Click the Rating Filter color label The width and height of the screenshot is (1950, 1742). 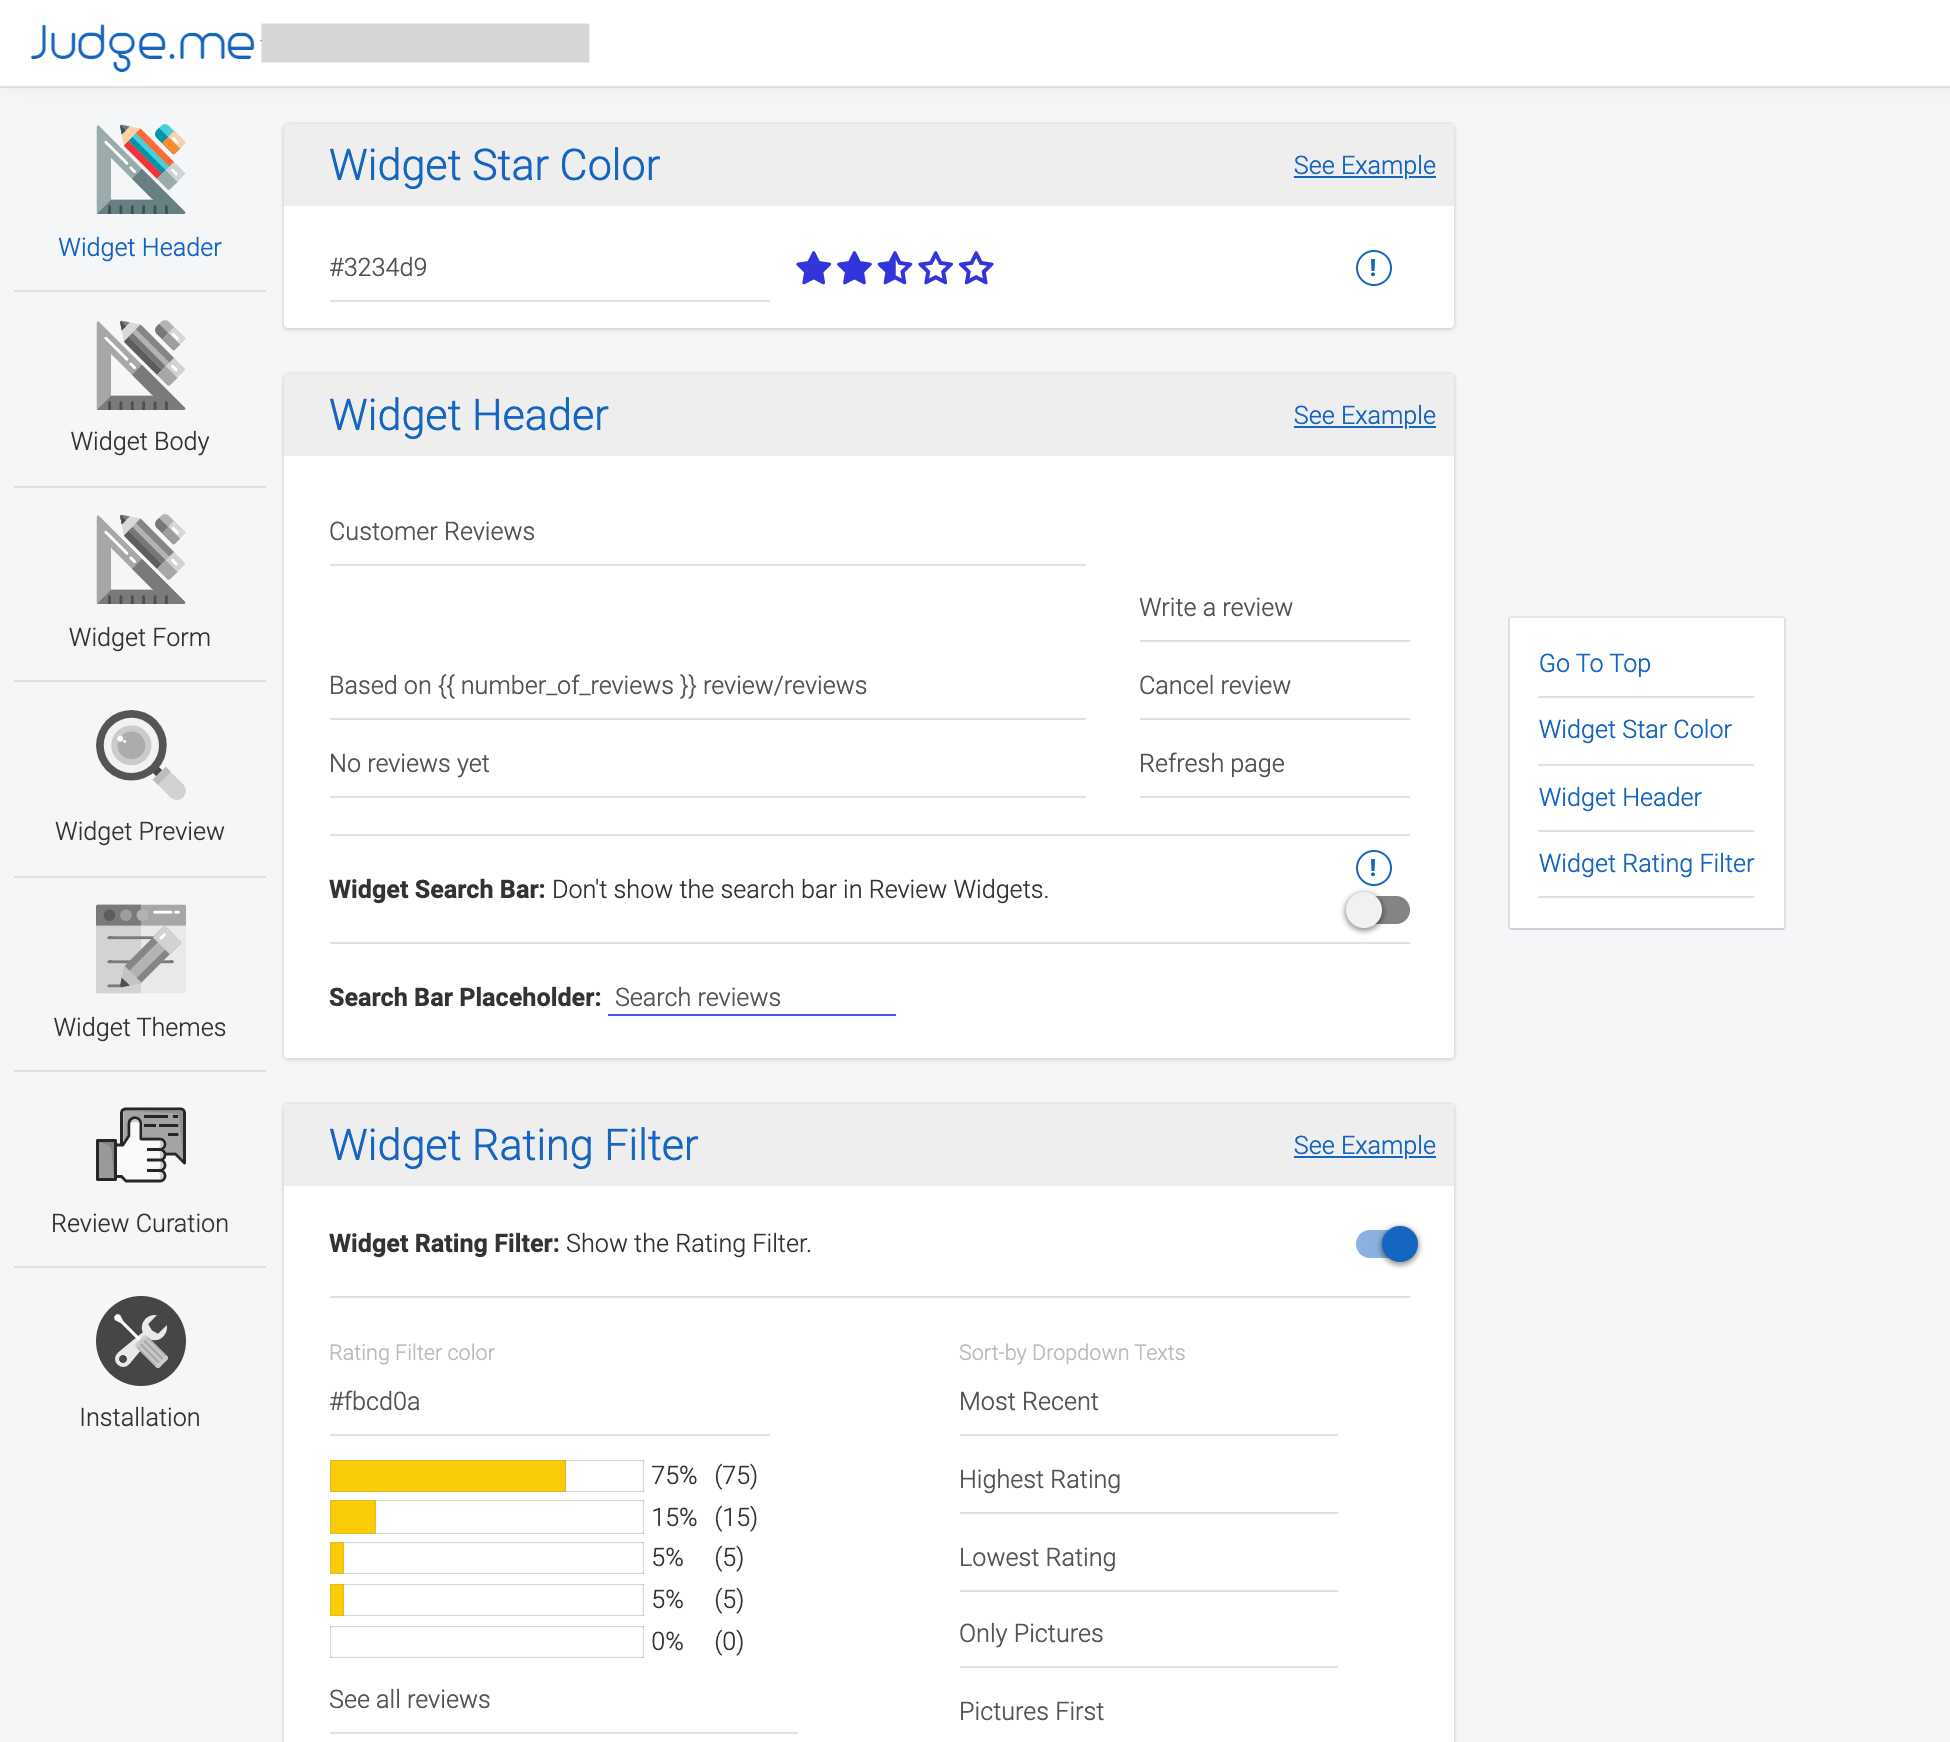pyautogui.click(x=411, y=1352)
